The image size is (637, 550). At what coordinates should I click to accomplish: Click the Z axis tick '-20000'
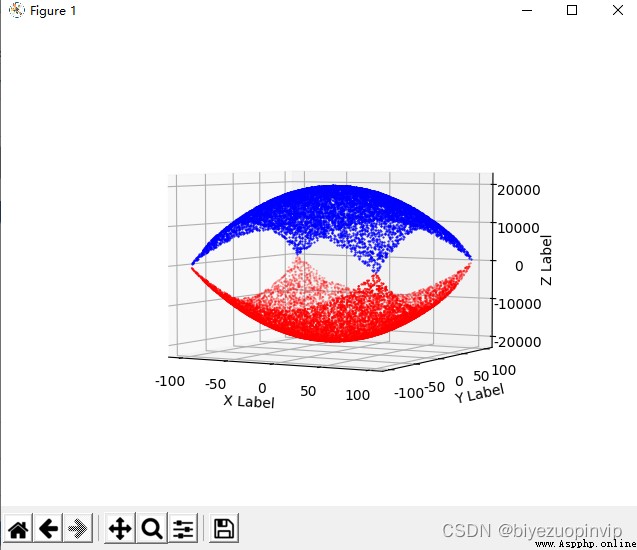[517, 342]
